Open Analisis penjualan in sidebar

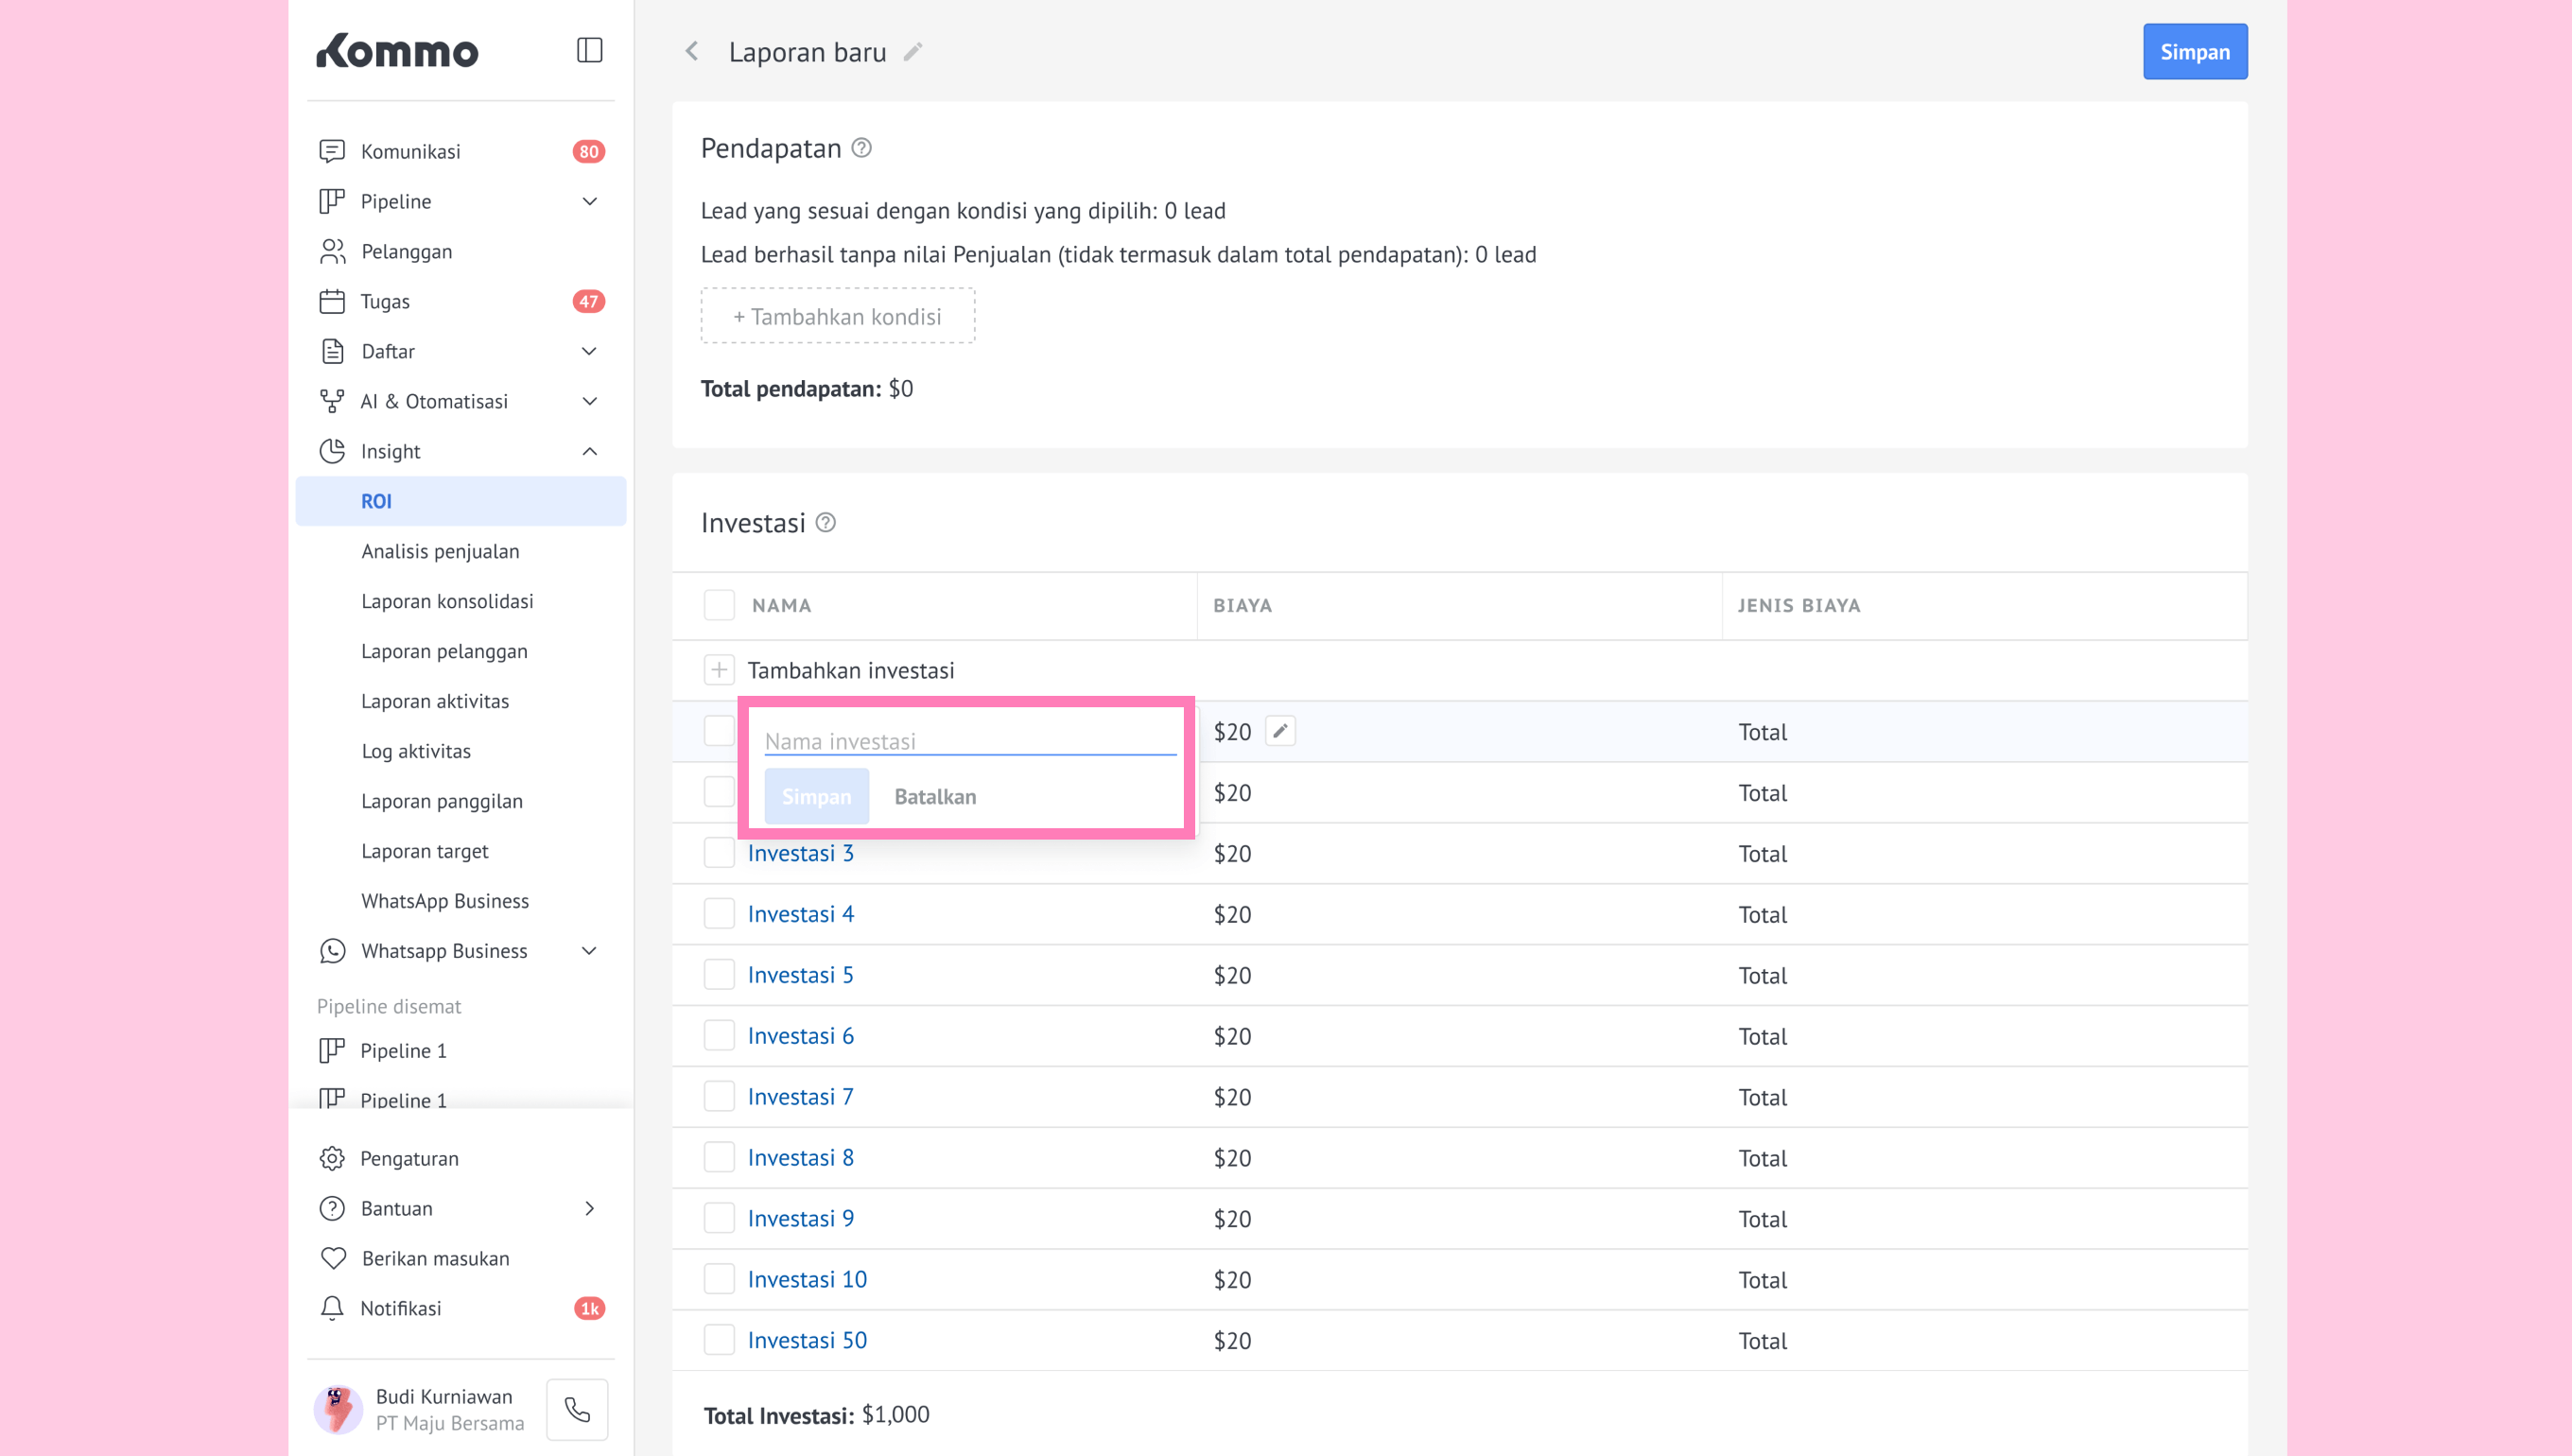[440, 551]
